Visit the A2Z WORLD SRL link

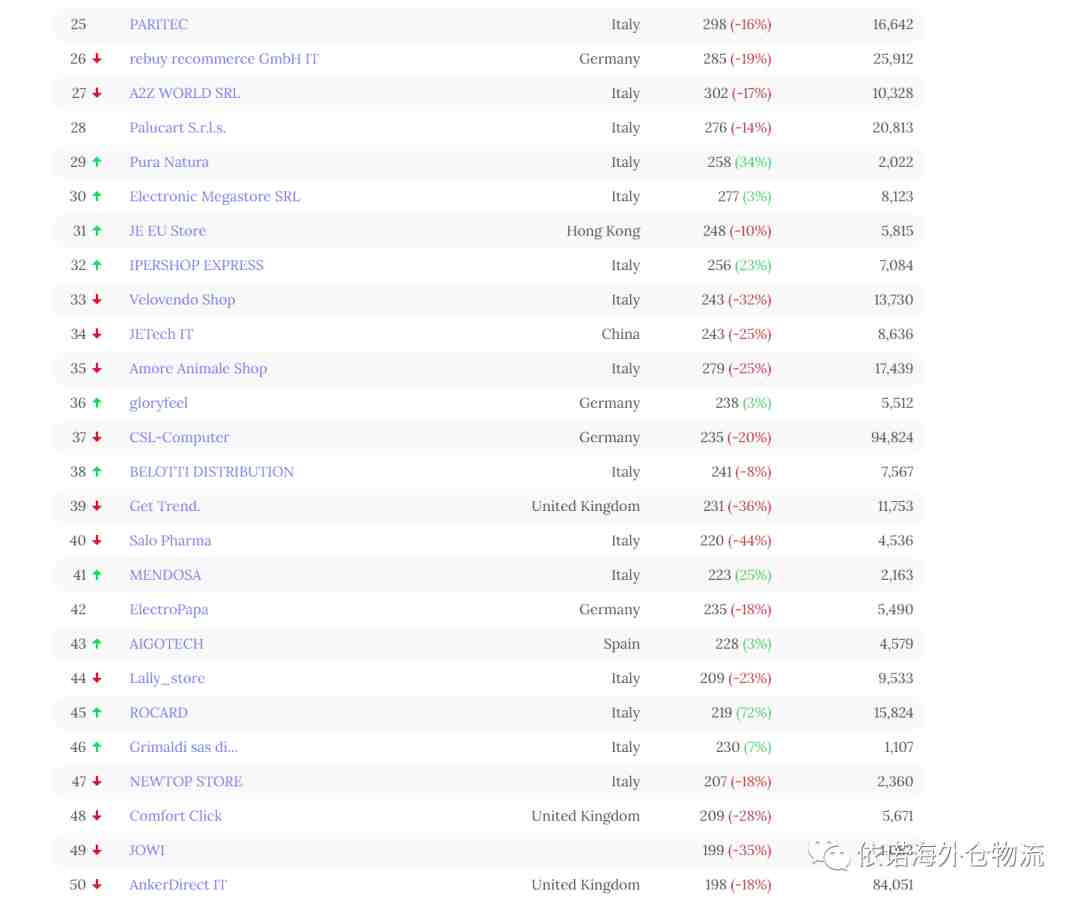[185, 94]
